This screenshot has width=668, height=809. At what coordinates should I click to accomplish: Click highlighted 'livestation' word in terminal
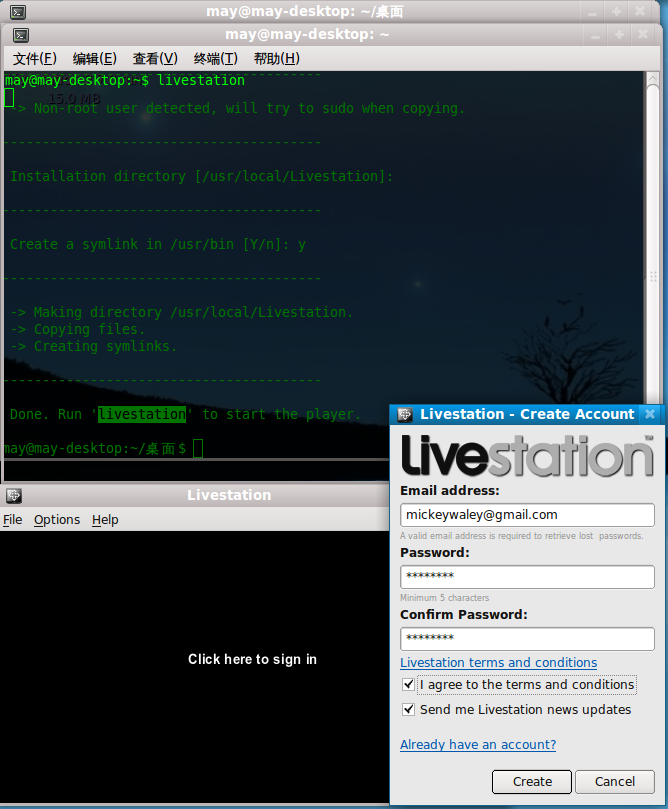142,414
